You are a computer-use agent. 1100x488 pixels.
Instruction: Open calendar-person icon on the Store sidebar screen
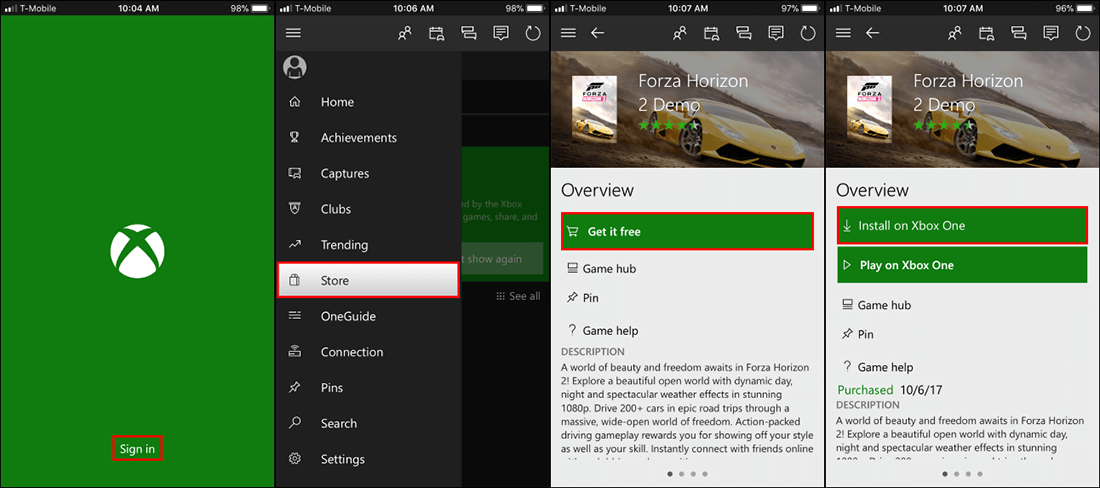[436, 33]
